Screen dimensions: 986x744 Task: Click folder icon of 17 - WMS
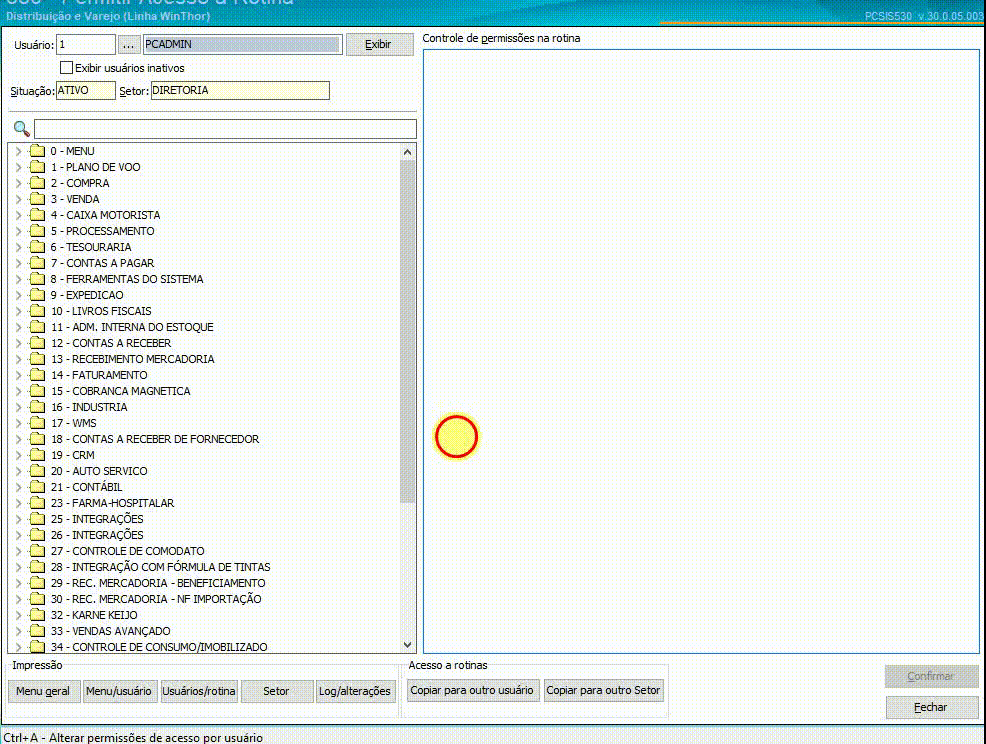click(x=38, y=423)
